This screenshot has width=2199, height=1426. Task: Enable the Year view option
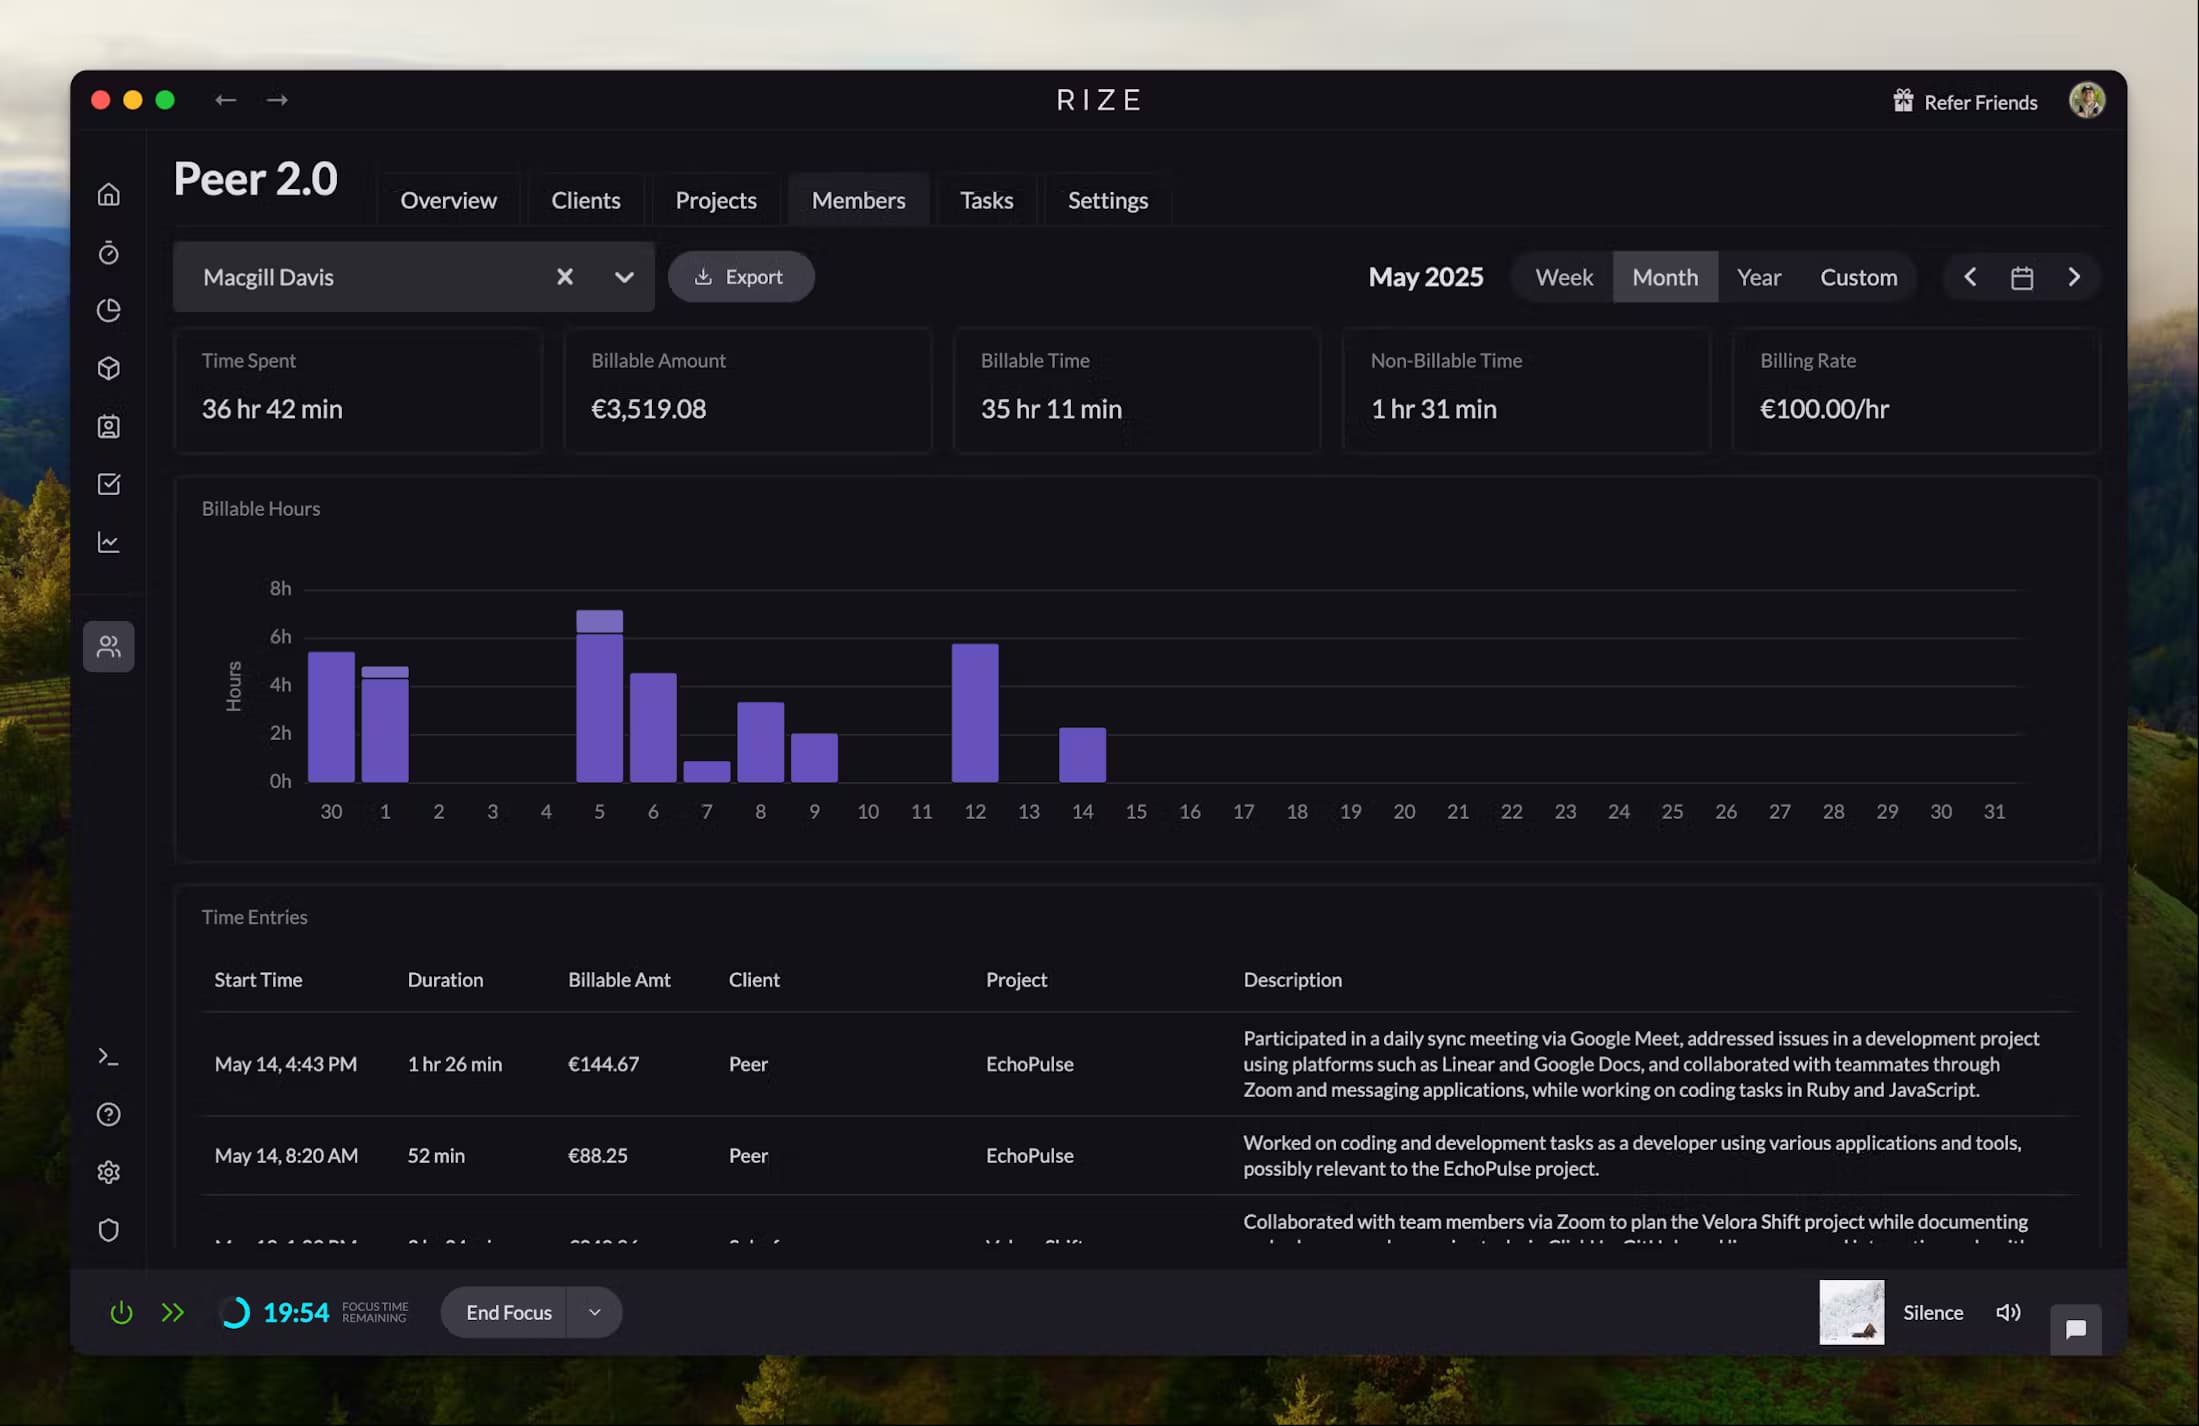[x=1759, y=277]
